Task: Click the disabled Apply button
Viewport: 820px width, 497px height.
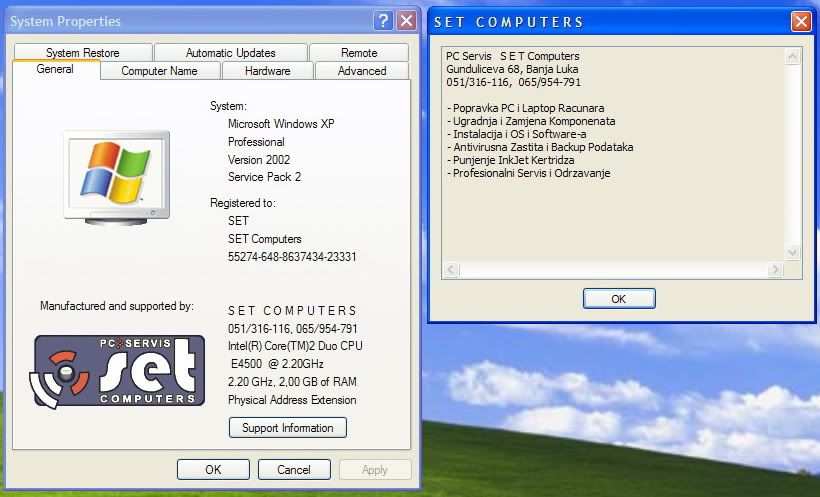Action: click(x=374, y=469)
